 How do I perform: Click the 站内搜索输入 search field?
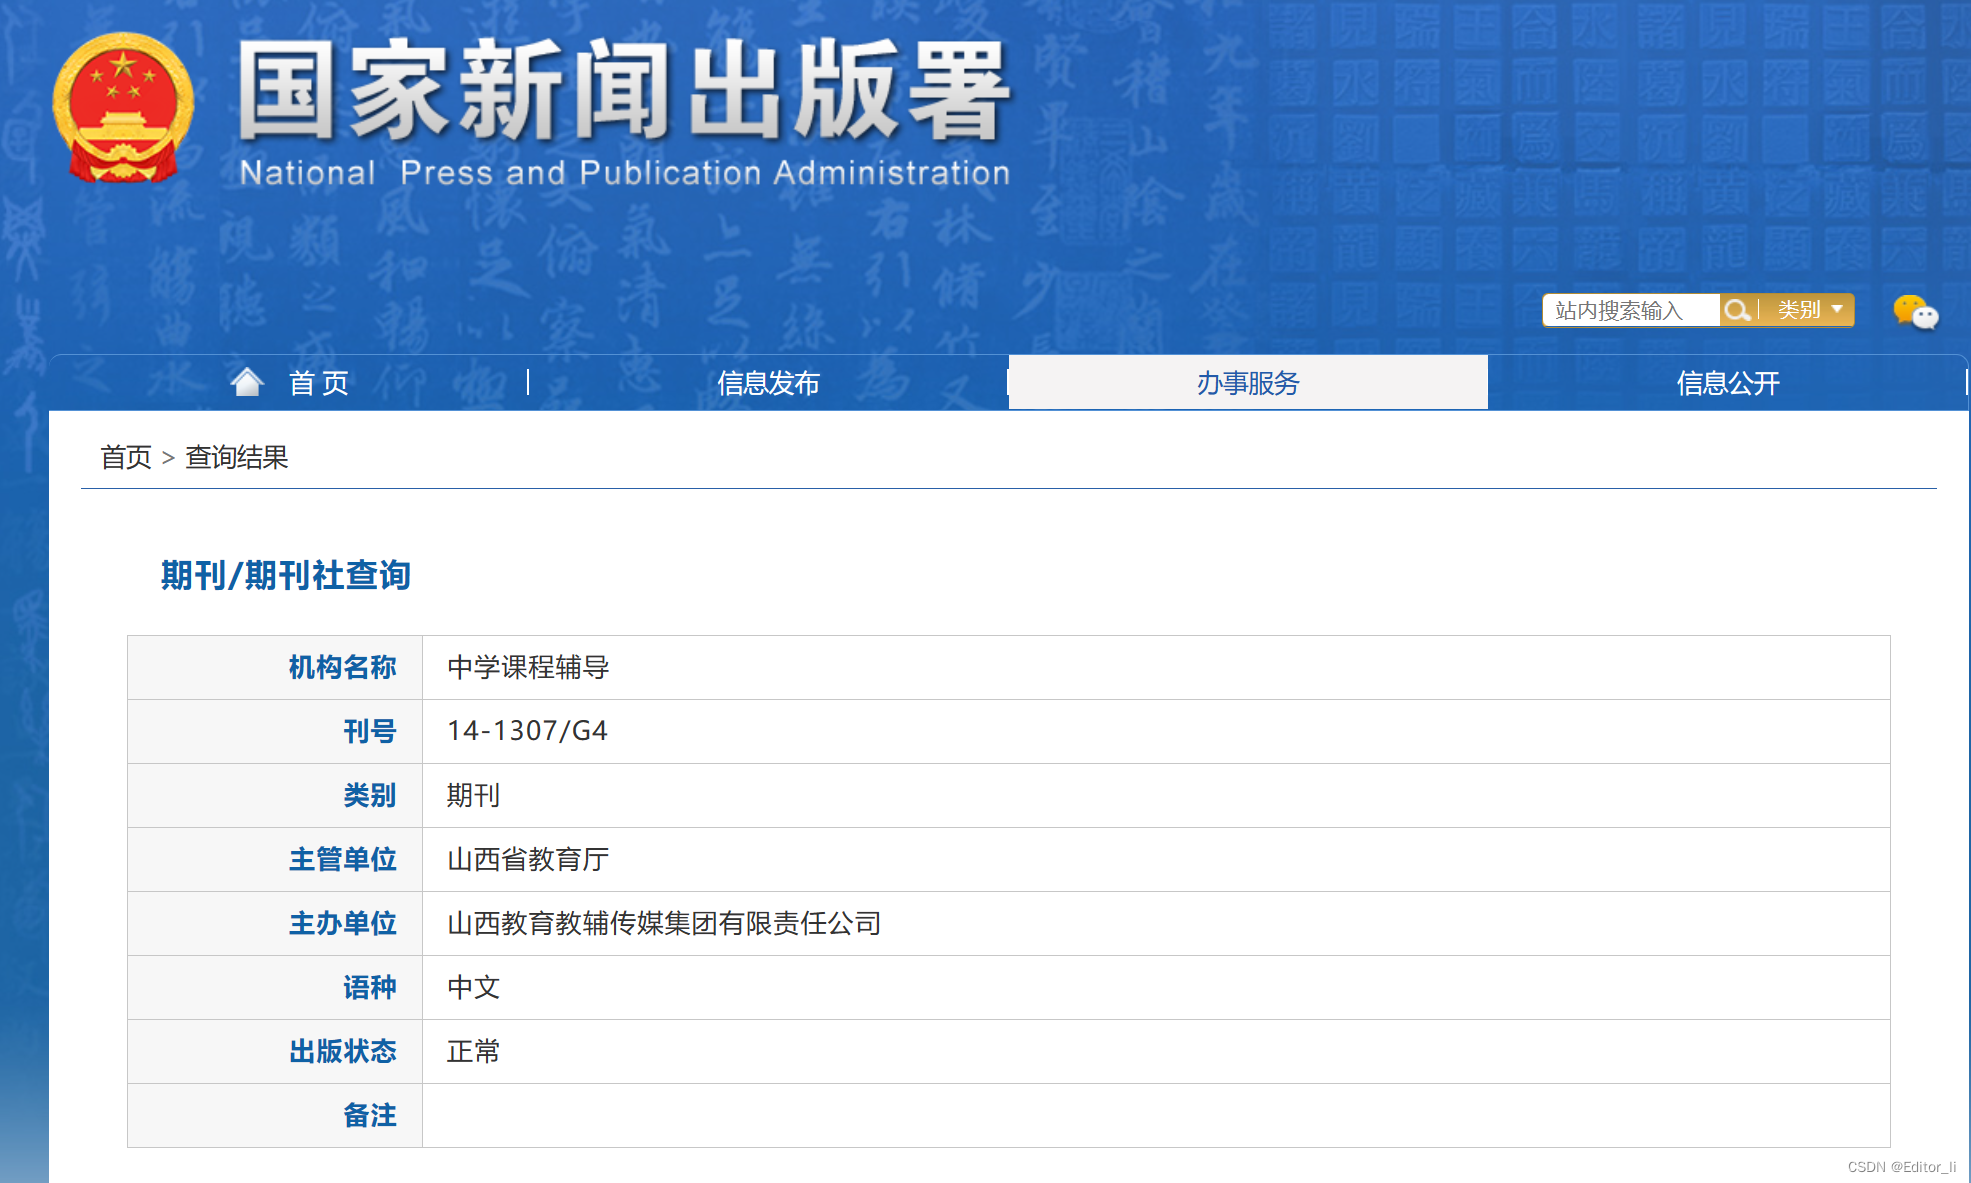pos(1631,310)
